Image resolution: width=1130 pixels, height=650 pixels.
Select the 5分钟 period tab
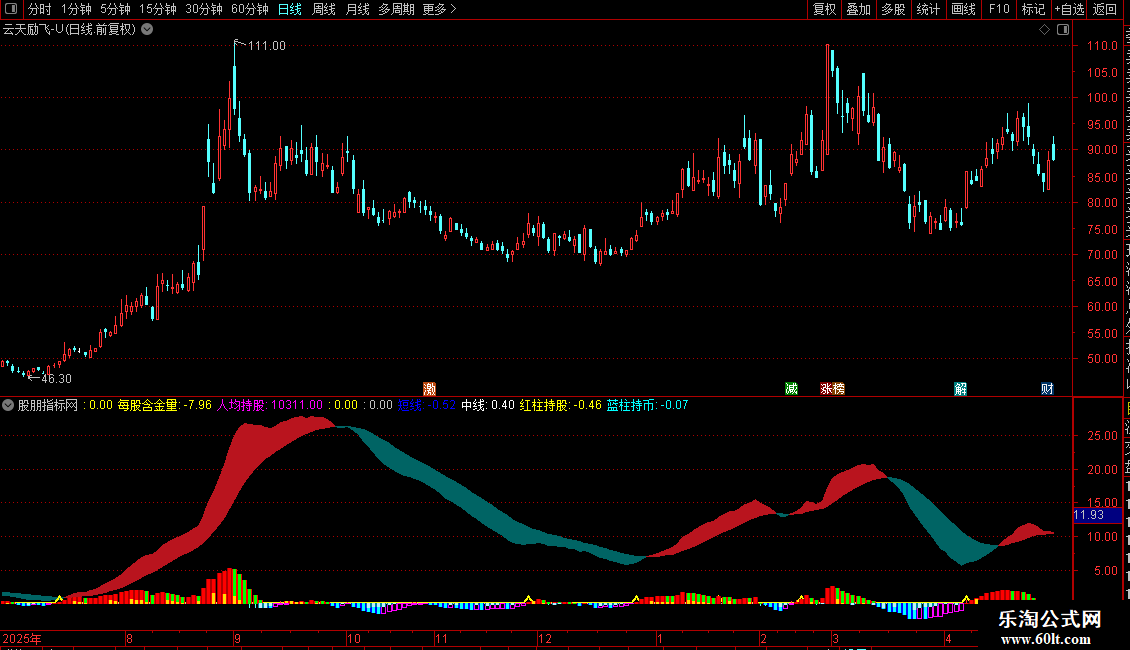pos(115,9)
